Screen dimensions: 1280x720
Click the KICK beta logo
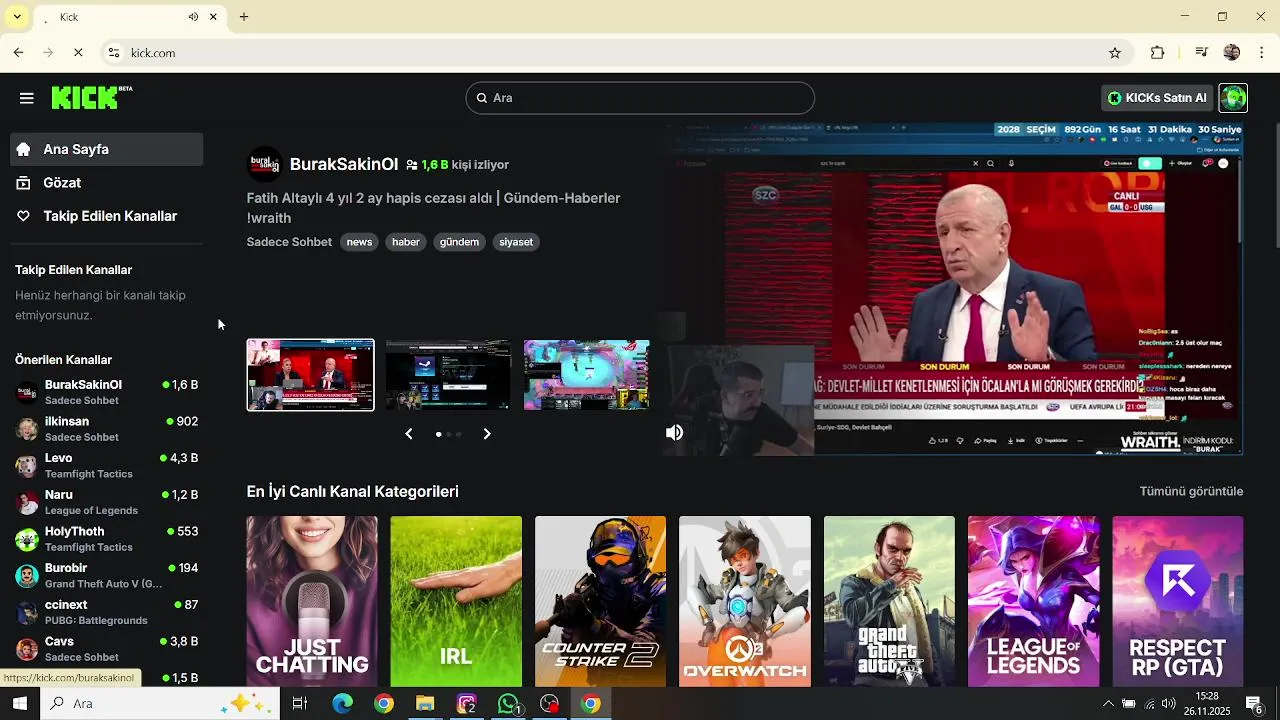tap(91, 97)
